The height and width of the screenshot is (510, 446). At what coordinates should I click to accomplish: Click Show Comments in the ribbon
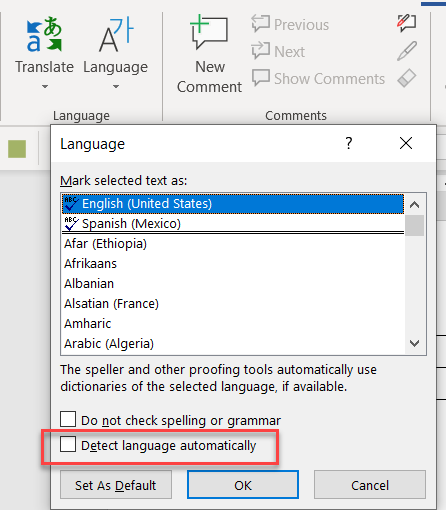318,79
